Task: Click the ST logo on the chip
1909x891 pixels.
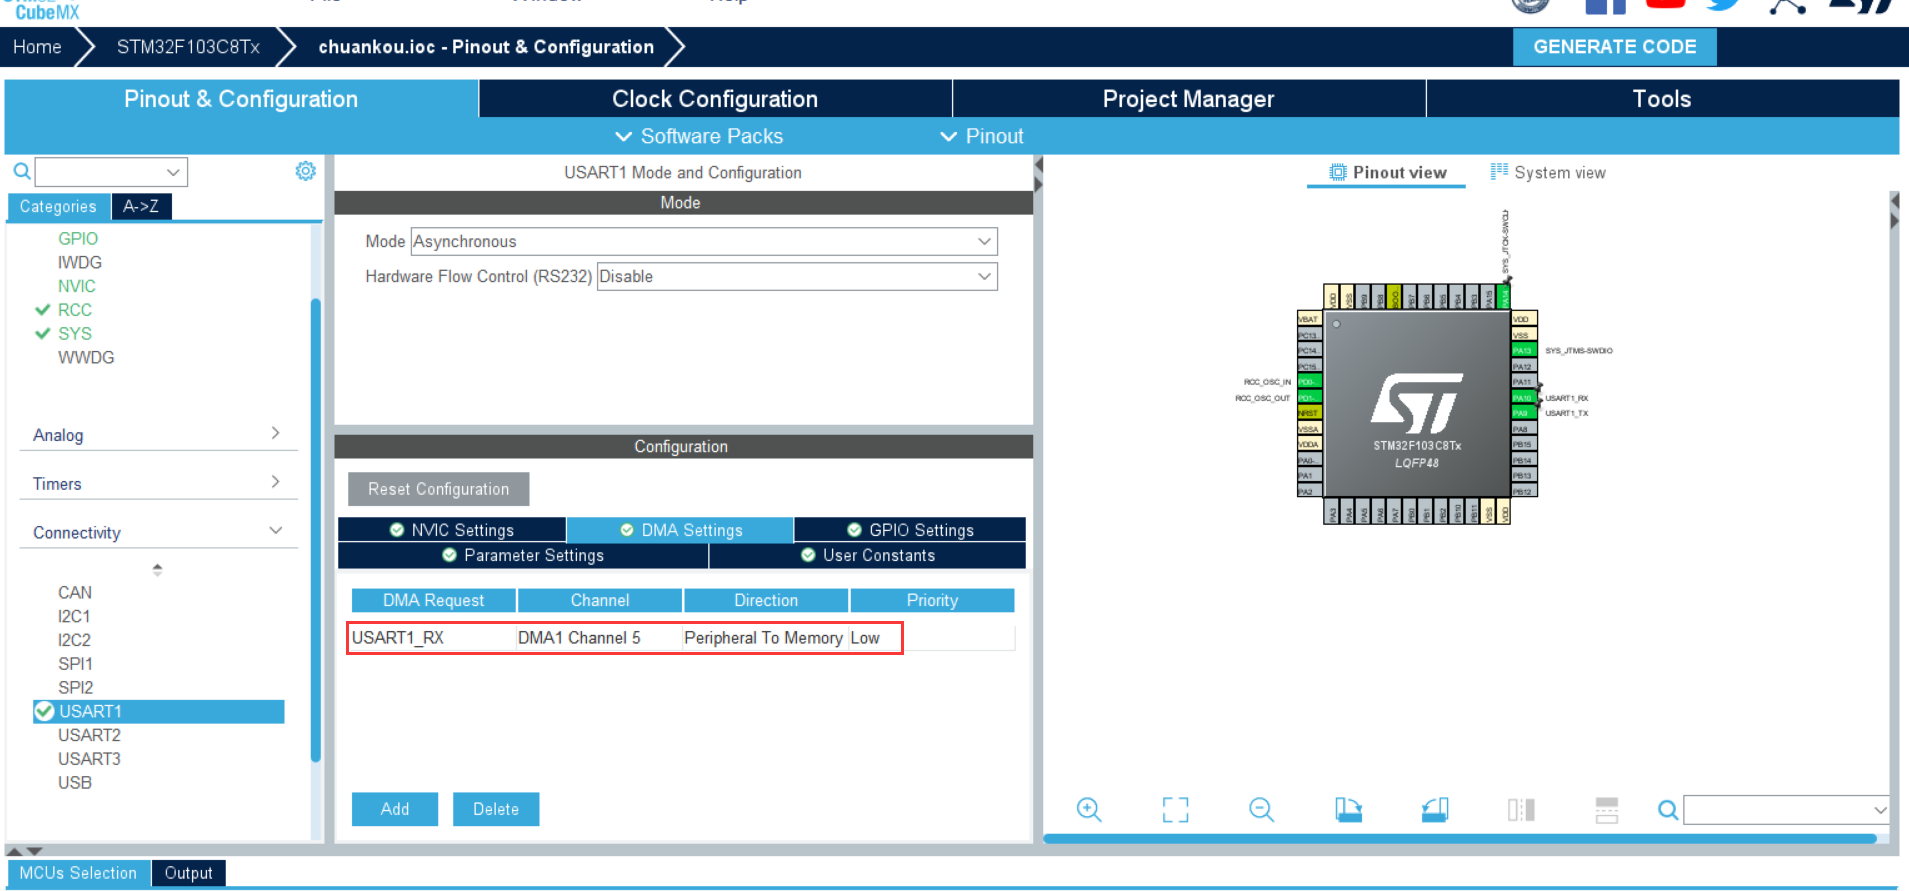Action: [1417, 403]
